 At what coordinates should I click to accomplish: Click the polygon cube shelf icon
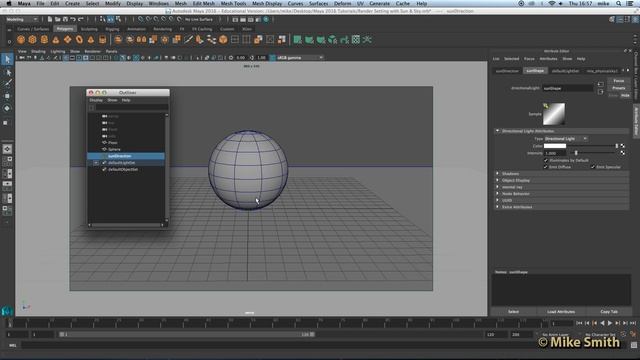click(x=32, y=40)
